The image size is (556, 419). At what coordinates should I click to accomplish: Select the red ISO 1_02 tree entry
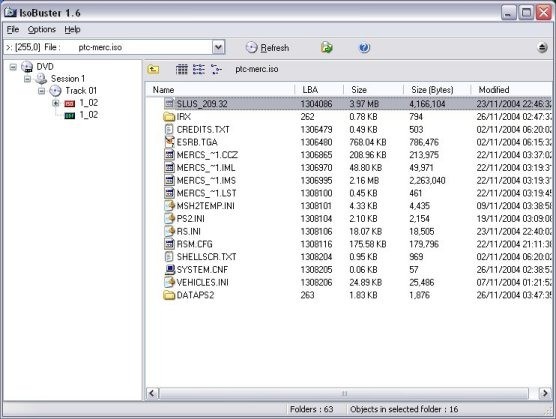click(x=88, y=103)
